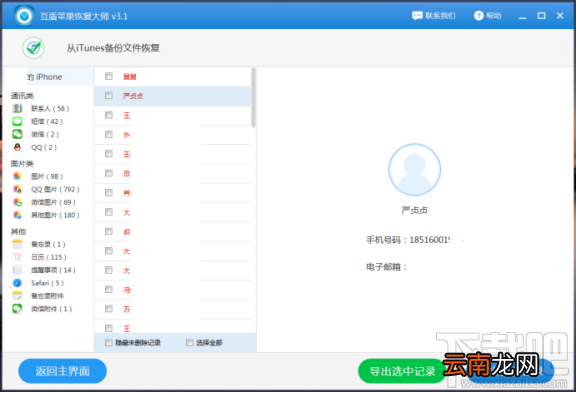Open the 图片 (98) photos icon
This screenshot has height=393, width=576.
tap(17, 176)
